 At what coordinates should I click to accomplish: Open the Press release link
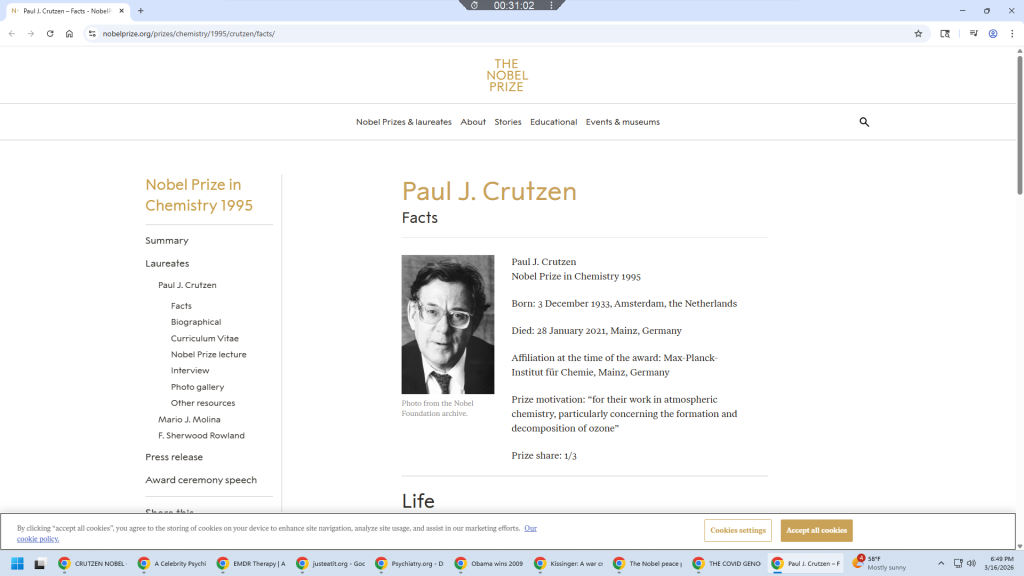click(x=174, y=457)
